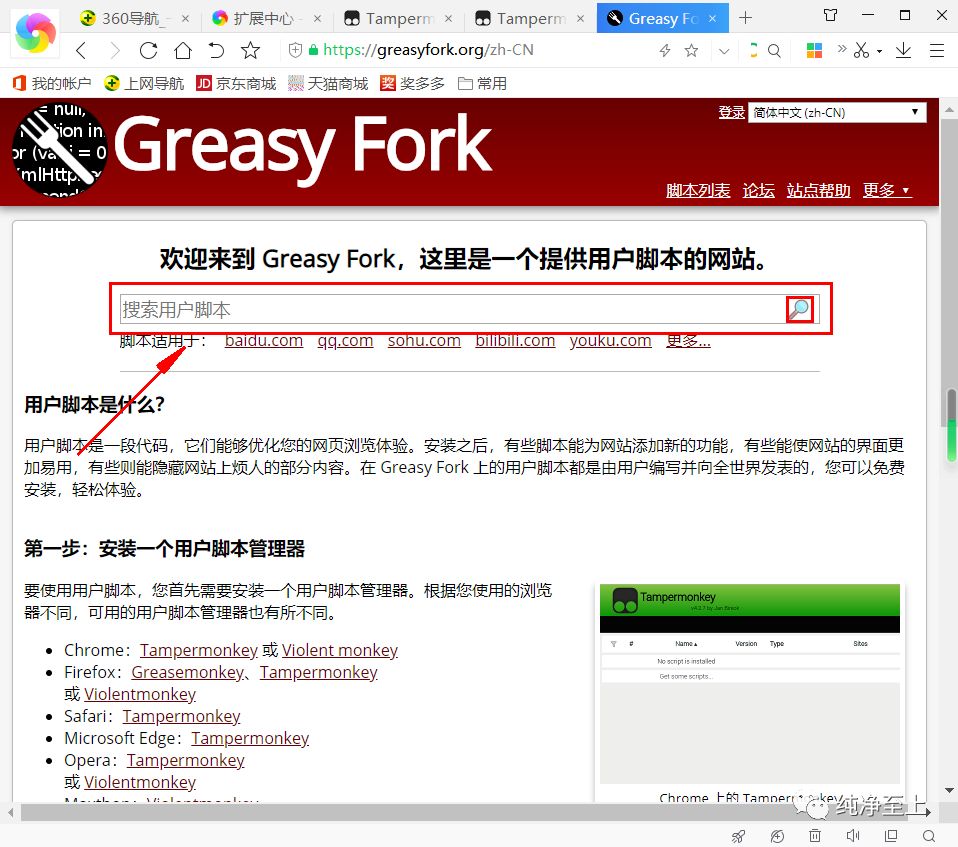Open 京东商城 bookmark
The width and height of the screenshot is (958, 847).
[x=236, y=83]
